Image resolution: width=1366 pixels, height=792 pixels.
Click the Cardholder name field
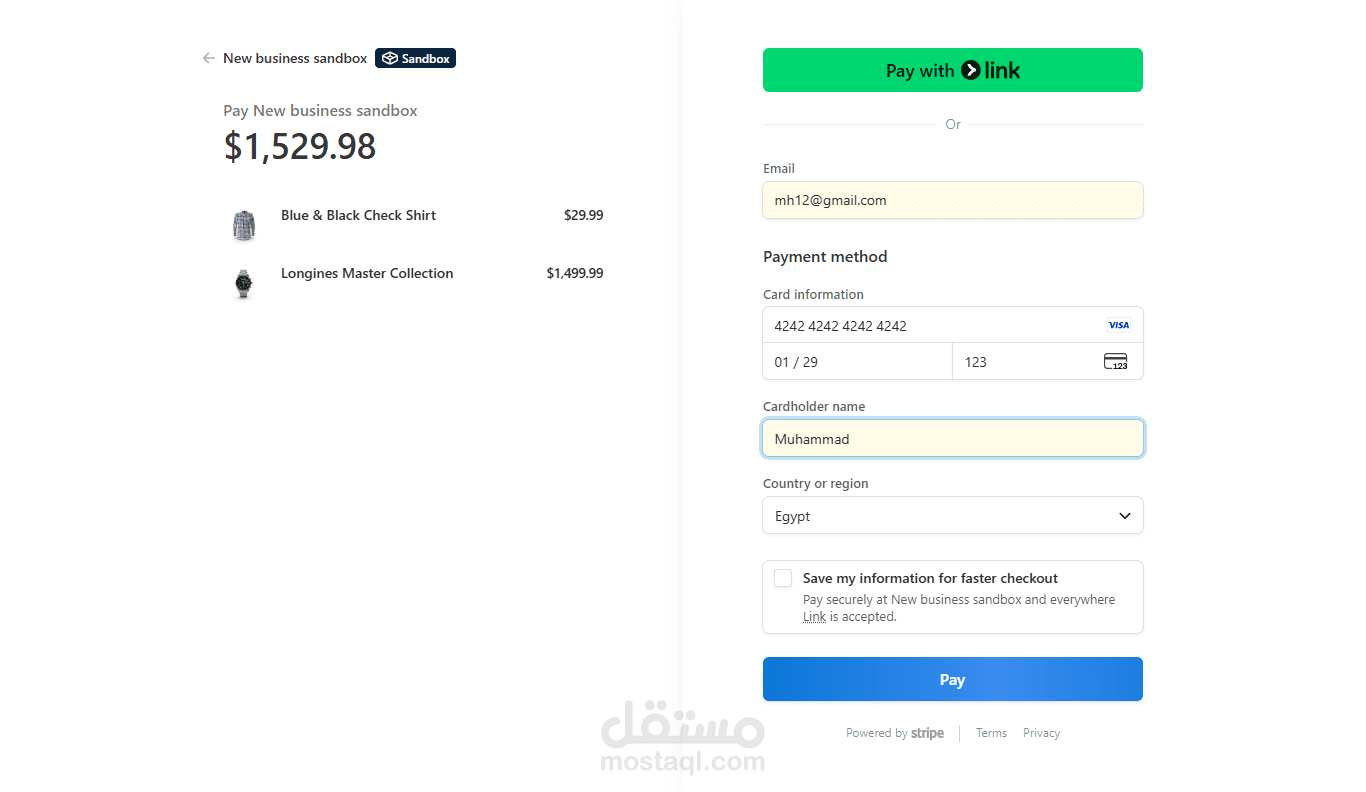click(952, 439)
